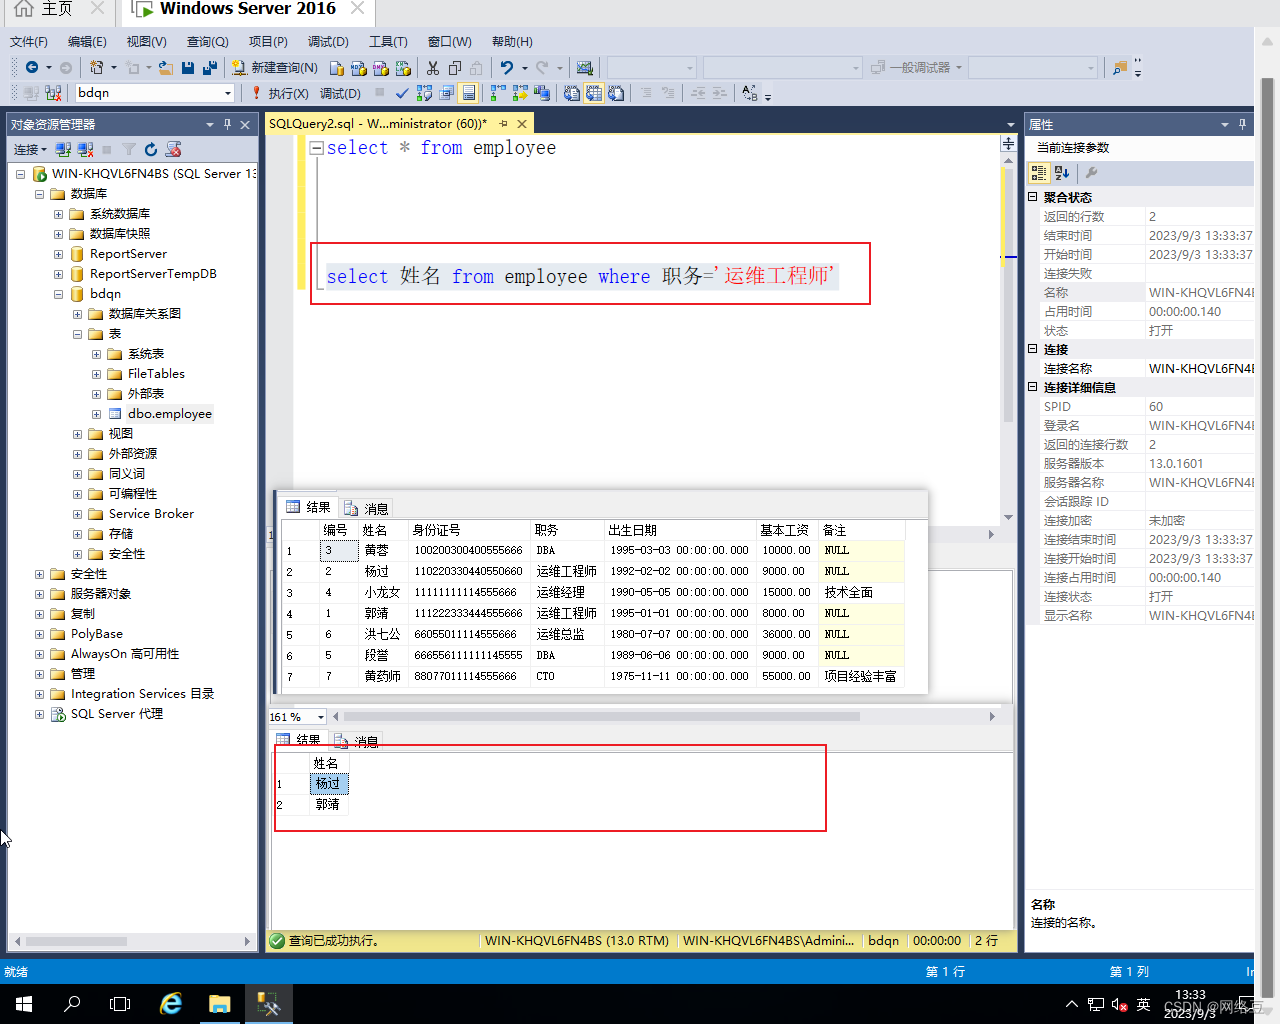
Task: Collapse the 聚合状态 properties section
Action: [1033, 197]
